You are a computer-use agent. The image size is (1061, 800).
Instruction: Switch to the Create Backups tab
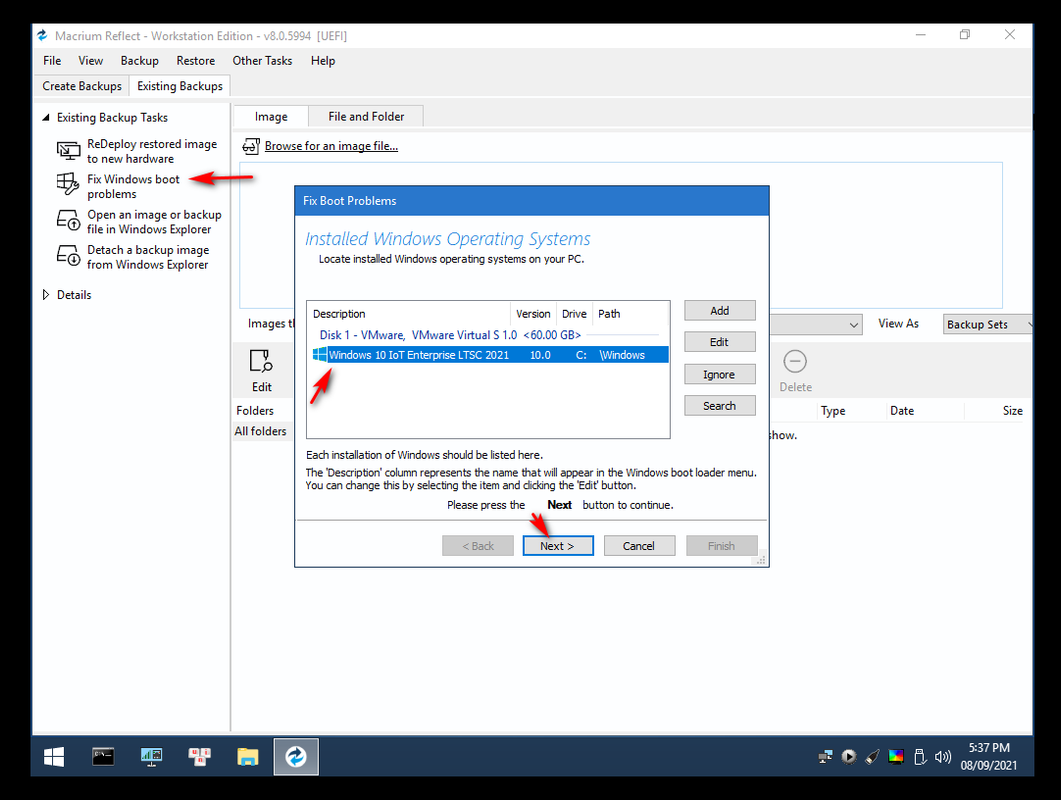(82, 86)
